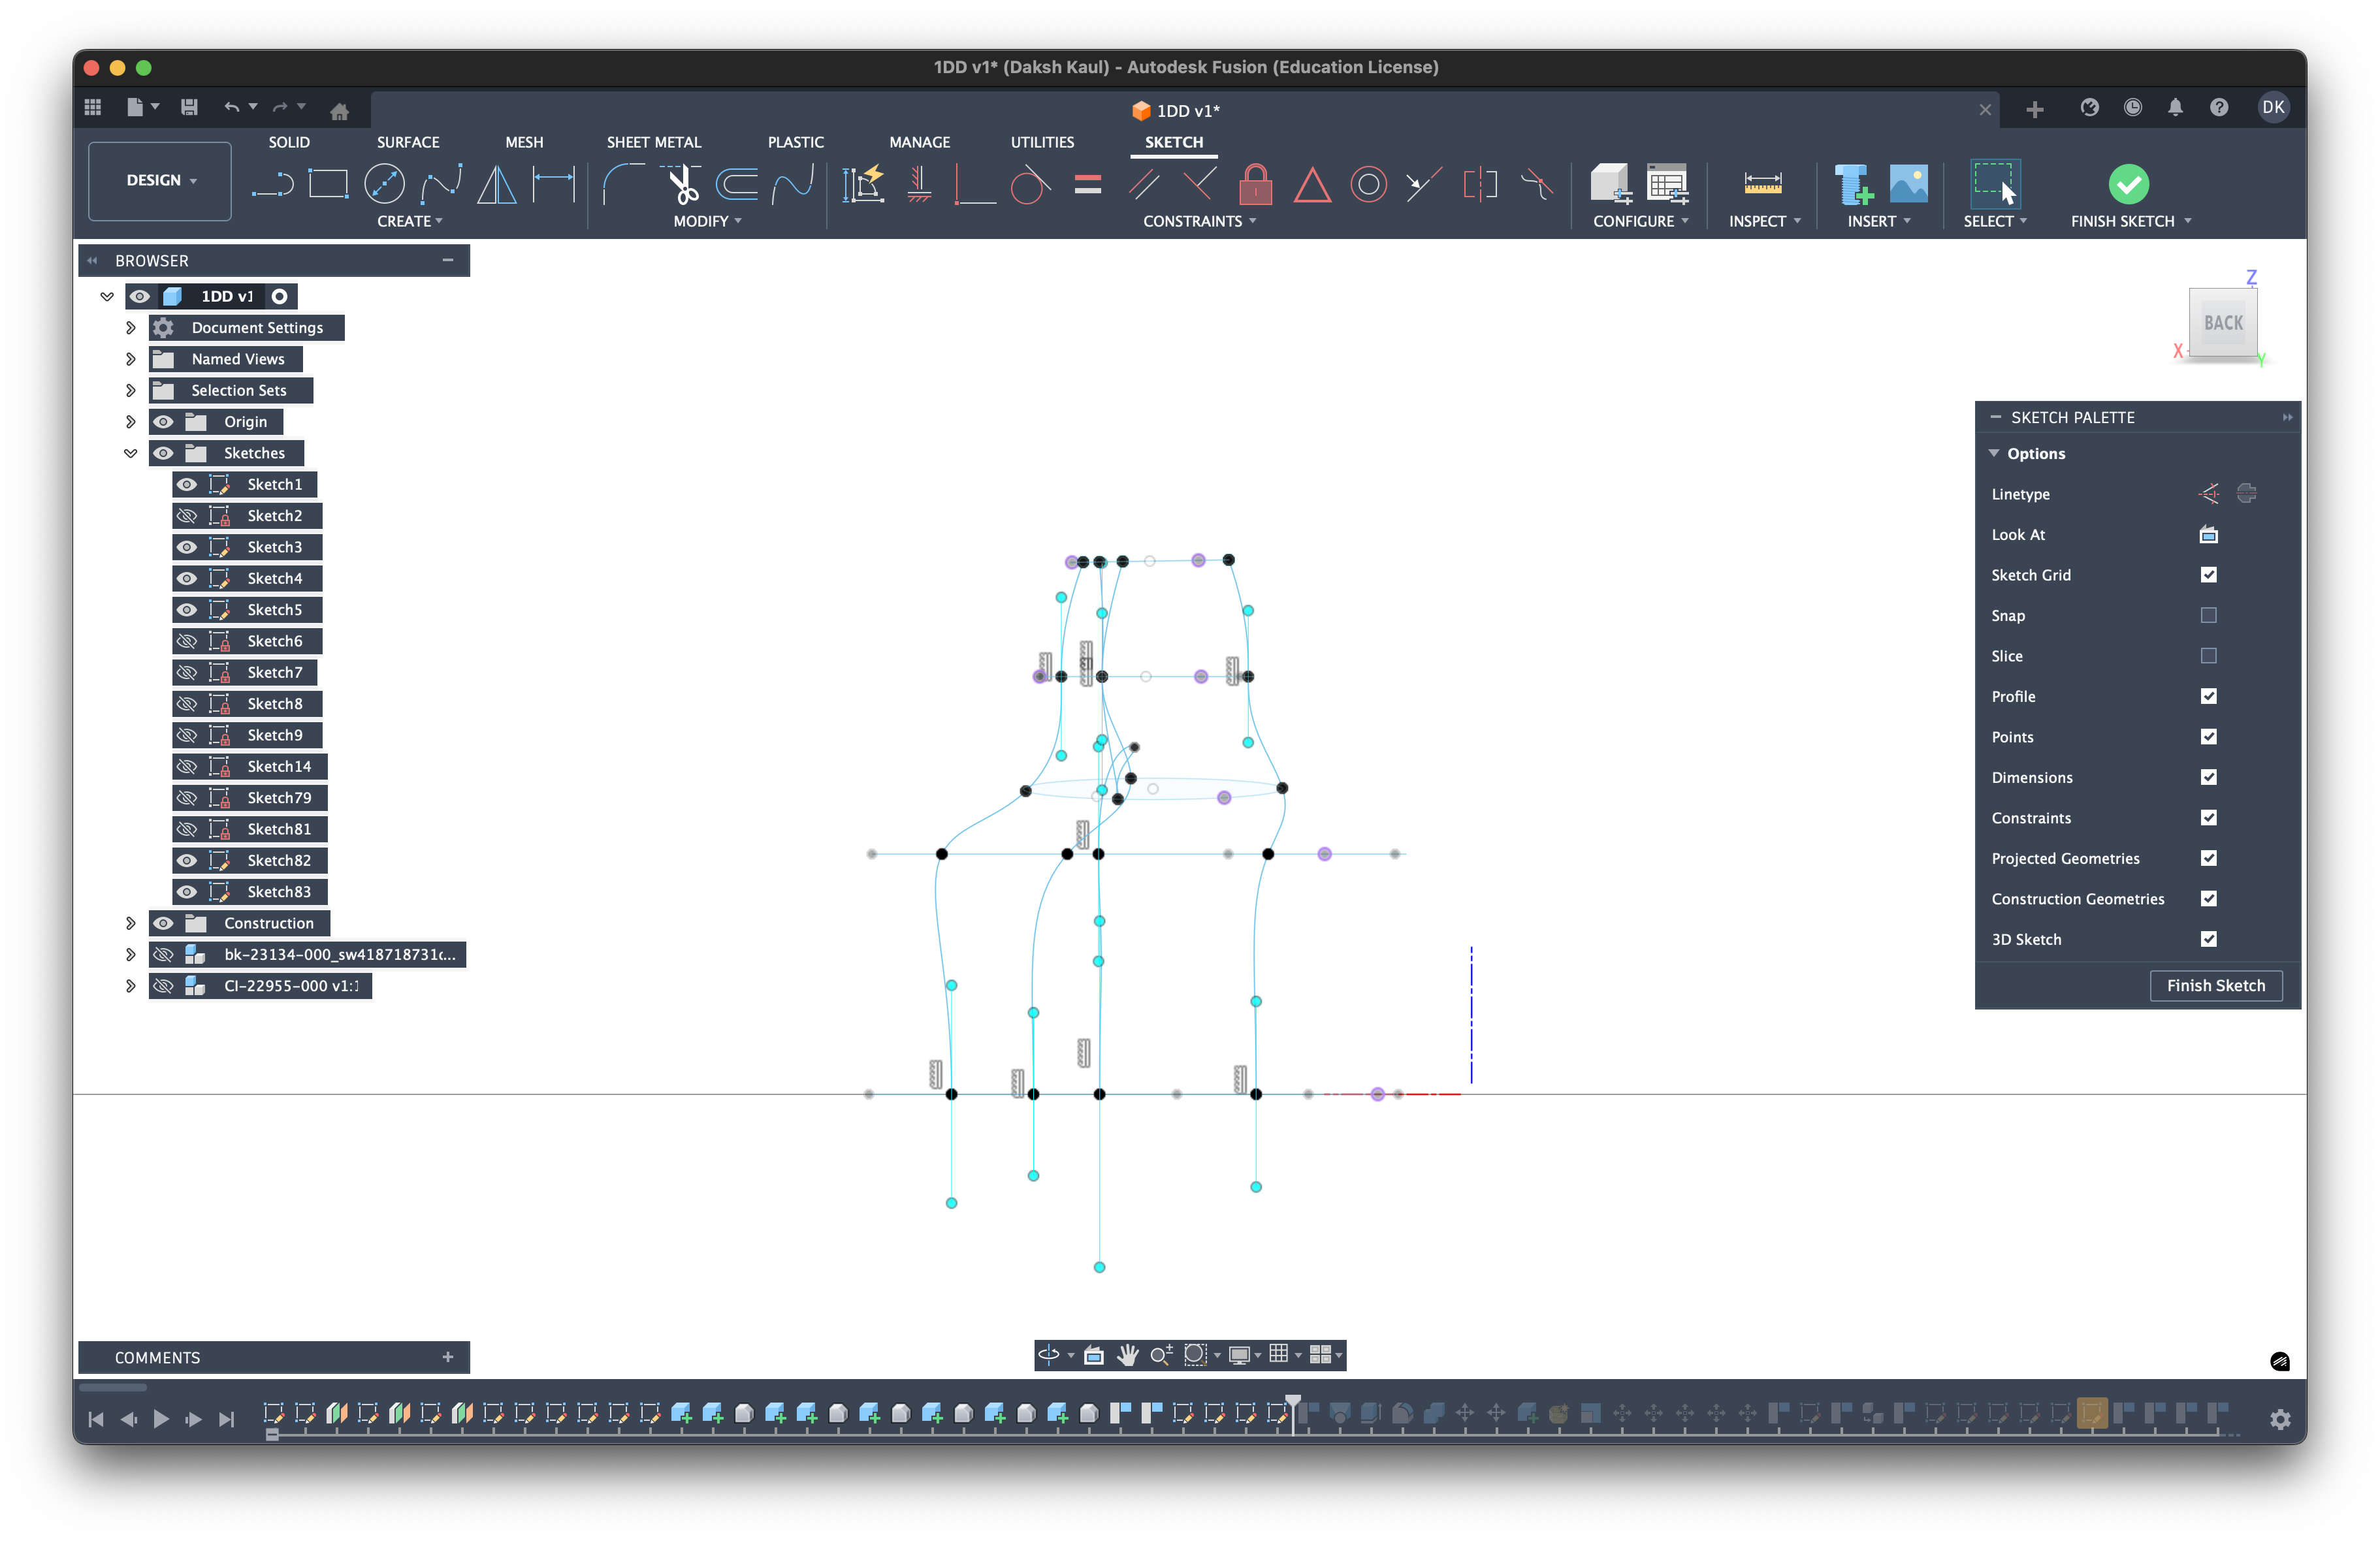Select the Trim scissors tool
This screenshot has height=1541, width=2380.
click(x=682, y=185)
